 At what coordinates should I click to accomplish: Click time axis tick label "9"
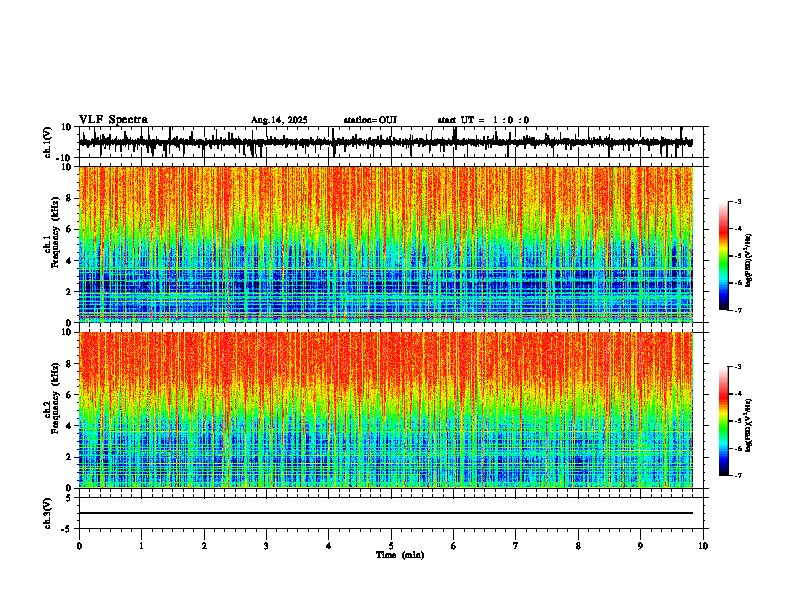[640, 546]
